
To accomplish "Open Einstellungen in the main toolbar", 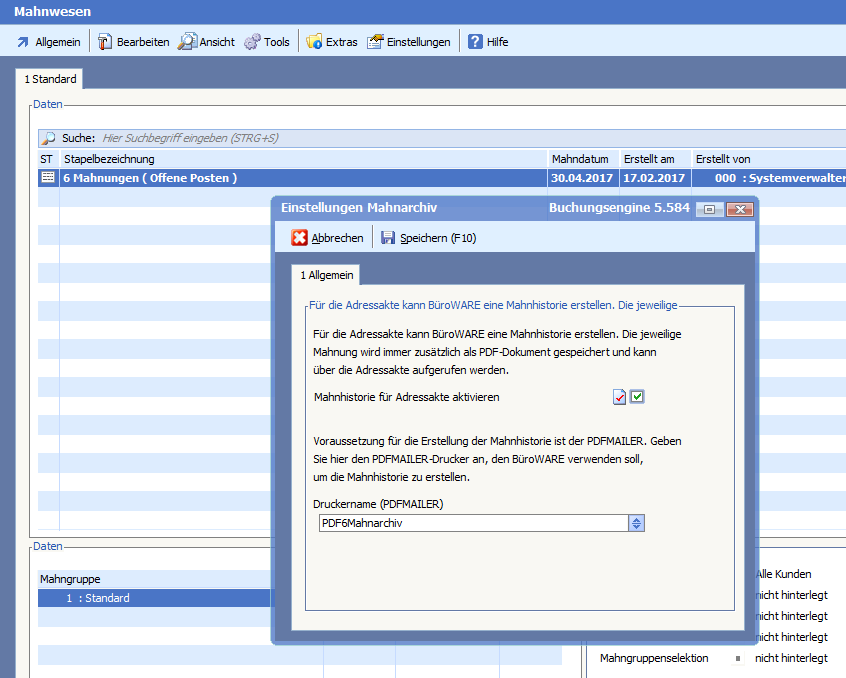I will pyautogui.click(x=408, y=42).
